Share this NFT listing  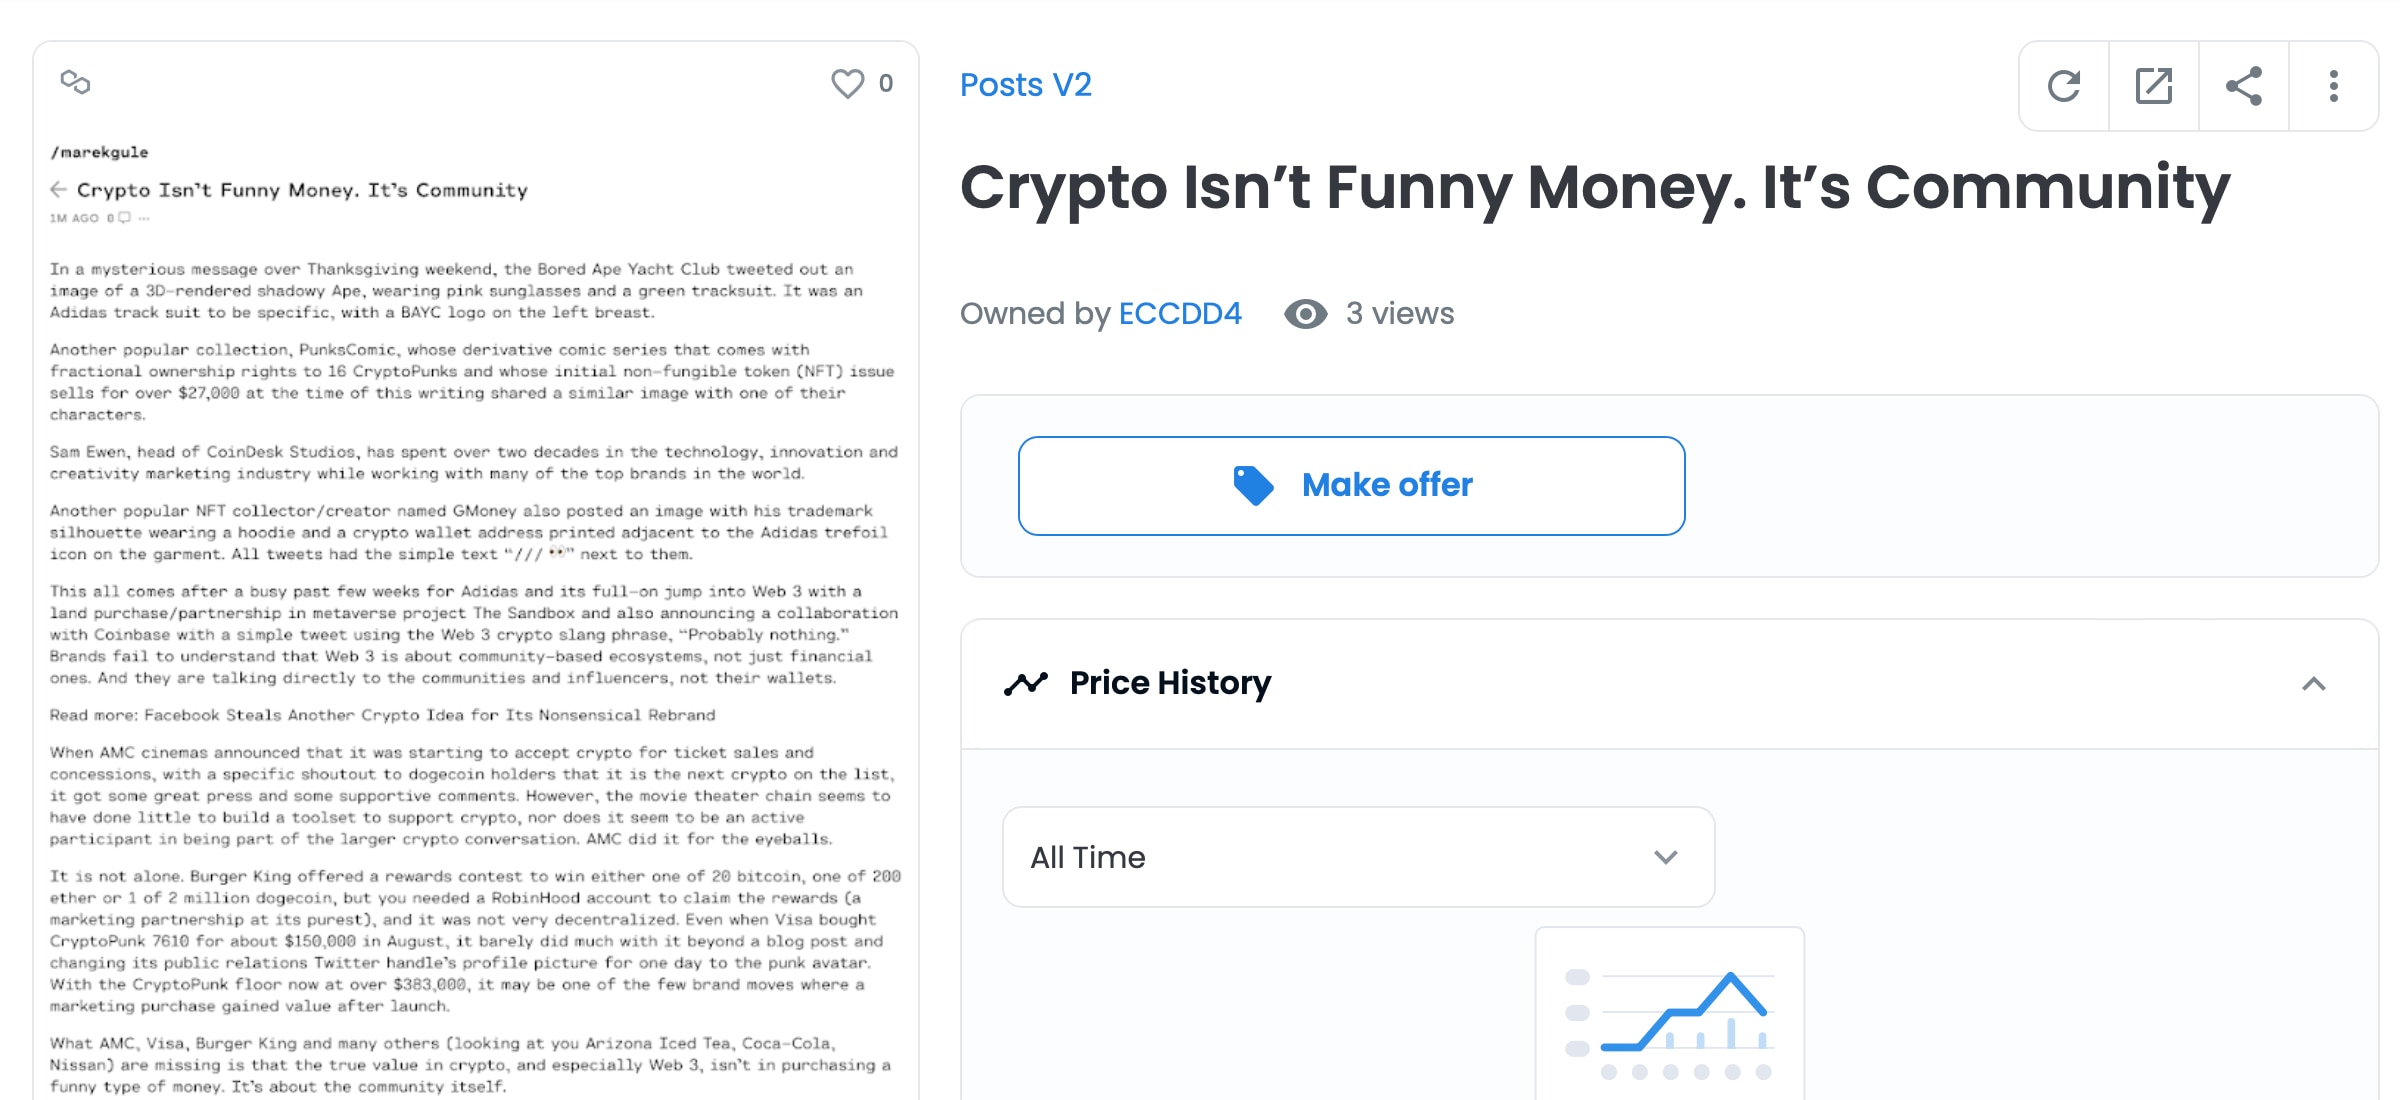(2244, 86)
